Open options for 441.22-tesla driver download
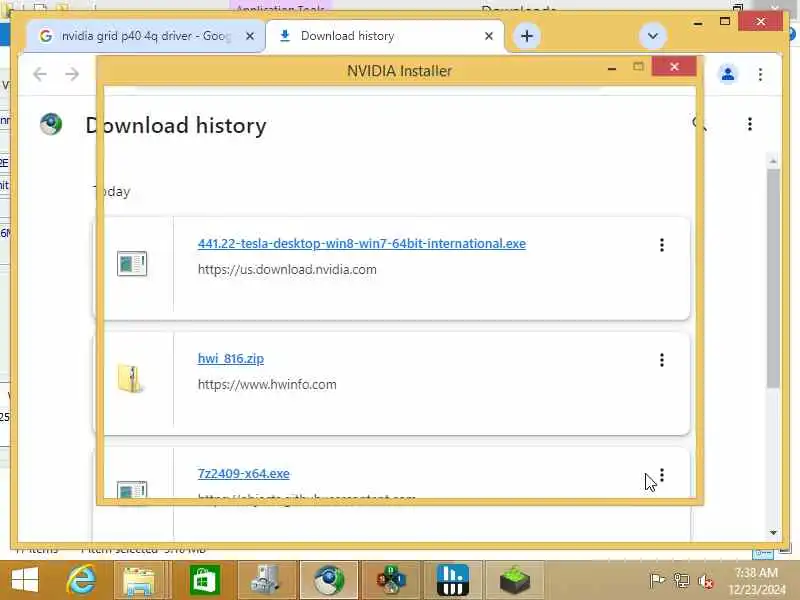800x600 pixels. pyautogui.click(x=662, y=245)
